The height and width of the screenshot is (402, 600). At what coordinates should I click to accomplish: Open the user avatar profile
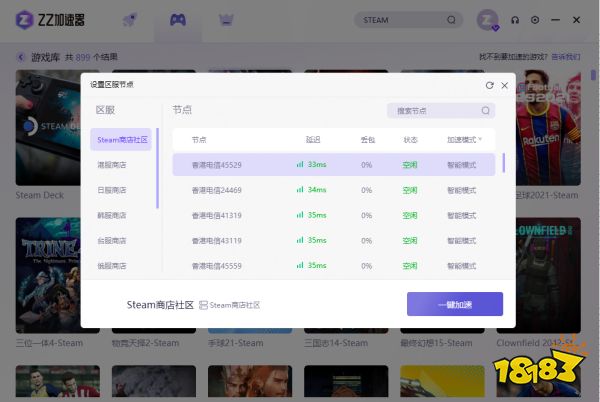pyautogui.click(x=488, y=20)
